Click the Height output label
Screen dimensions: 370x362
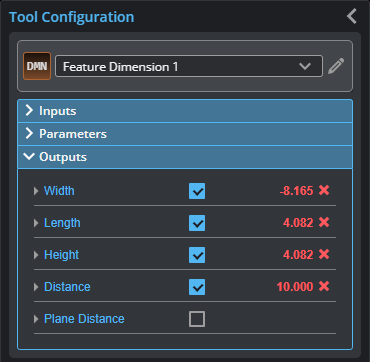click(62, 255)
